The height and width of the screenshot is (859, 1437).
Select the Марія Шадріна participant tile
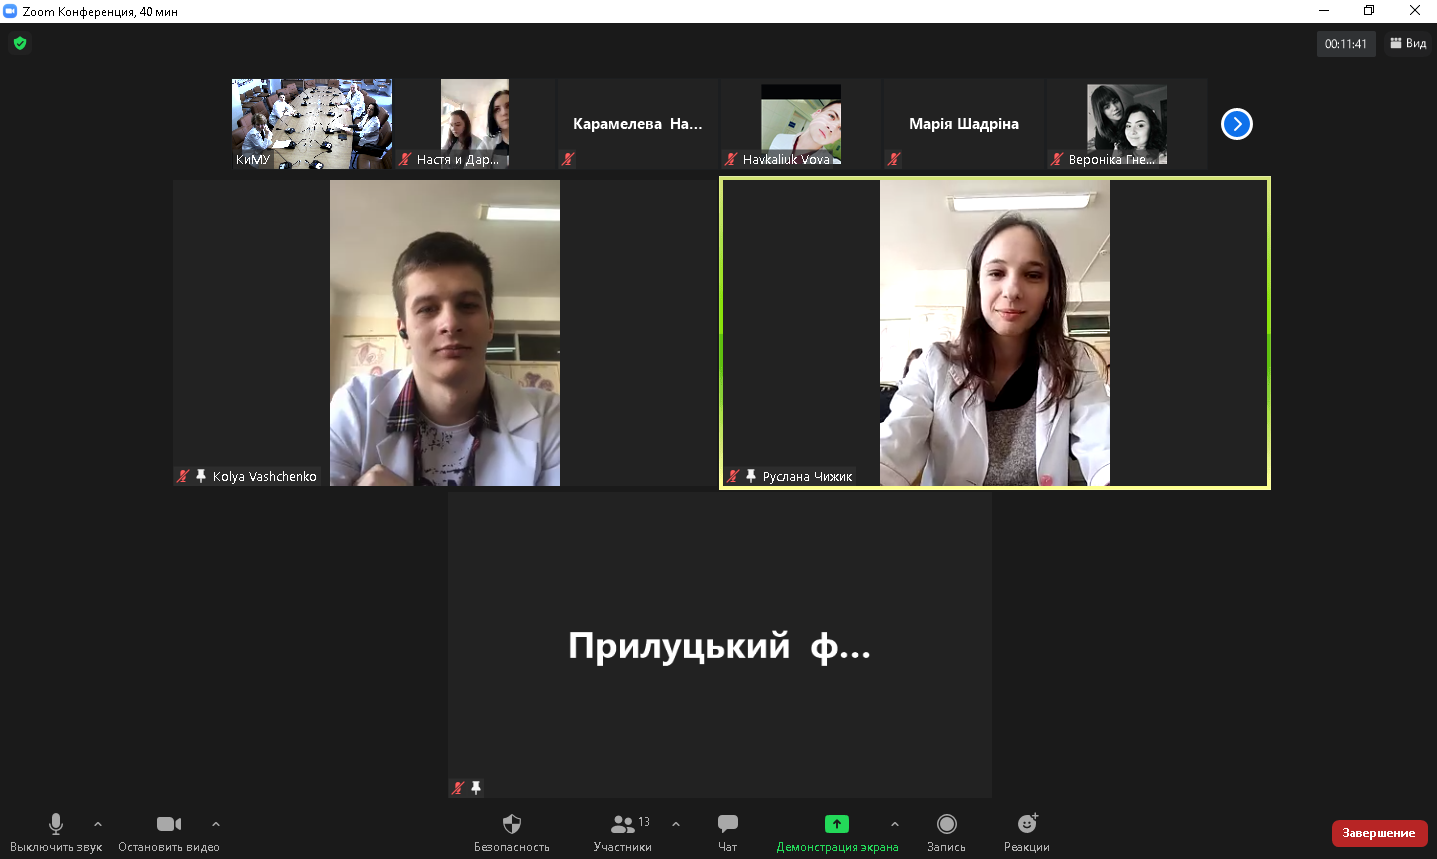click(964, 124)
